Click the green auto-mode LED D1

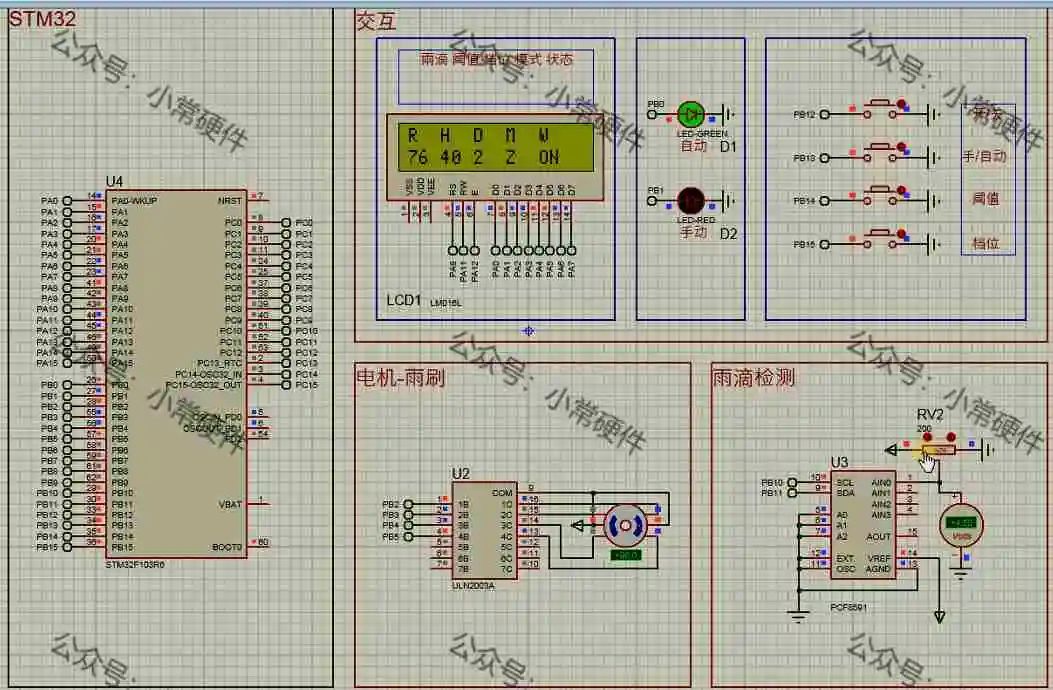690,114
